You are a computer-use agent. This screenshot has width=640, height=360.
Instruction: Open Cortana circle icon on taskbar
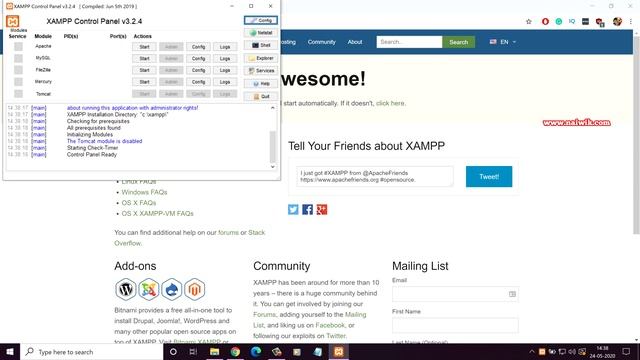[x=173, y=351]
